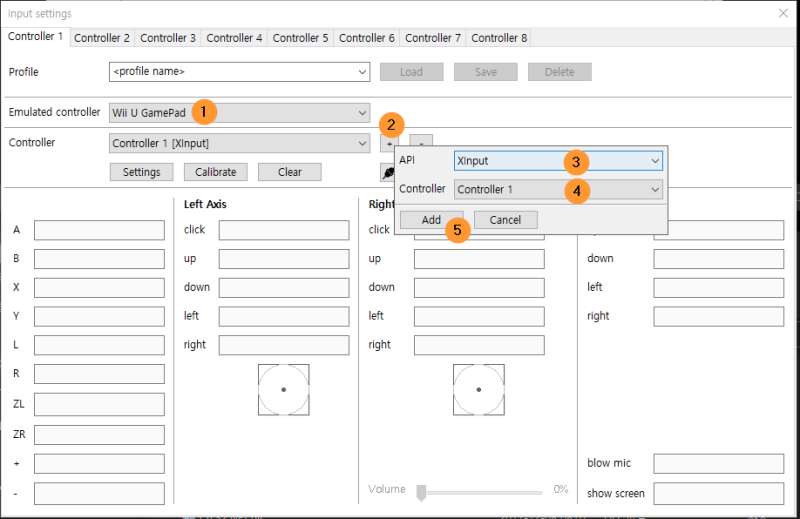Select the D-pad right mapping field
800x519 pixels.
tap(719, 316)
